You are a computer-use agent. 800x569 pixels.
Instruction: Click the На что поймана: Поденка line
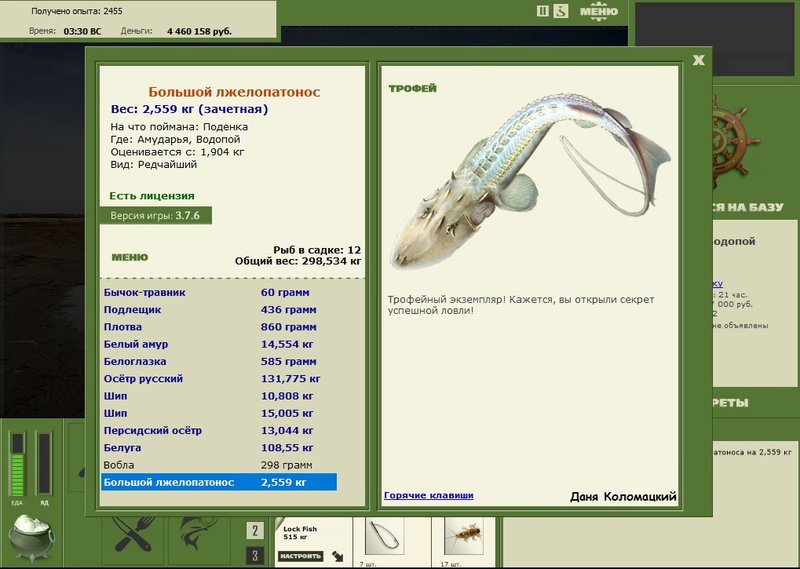pos(179,127)
